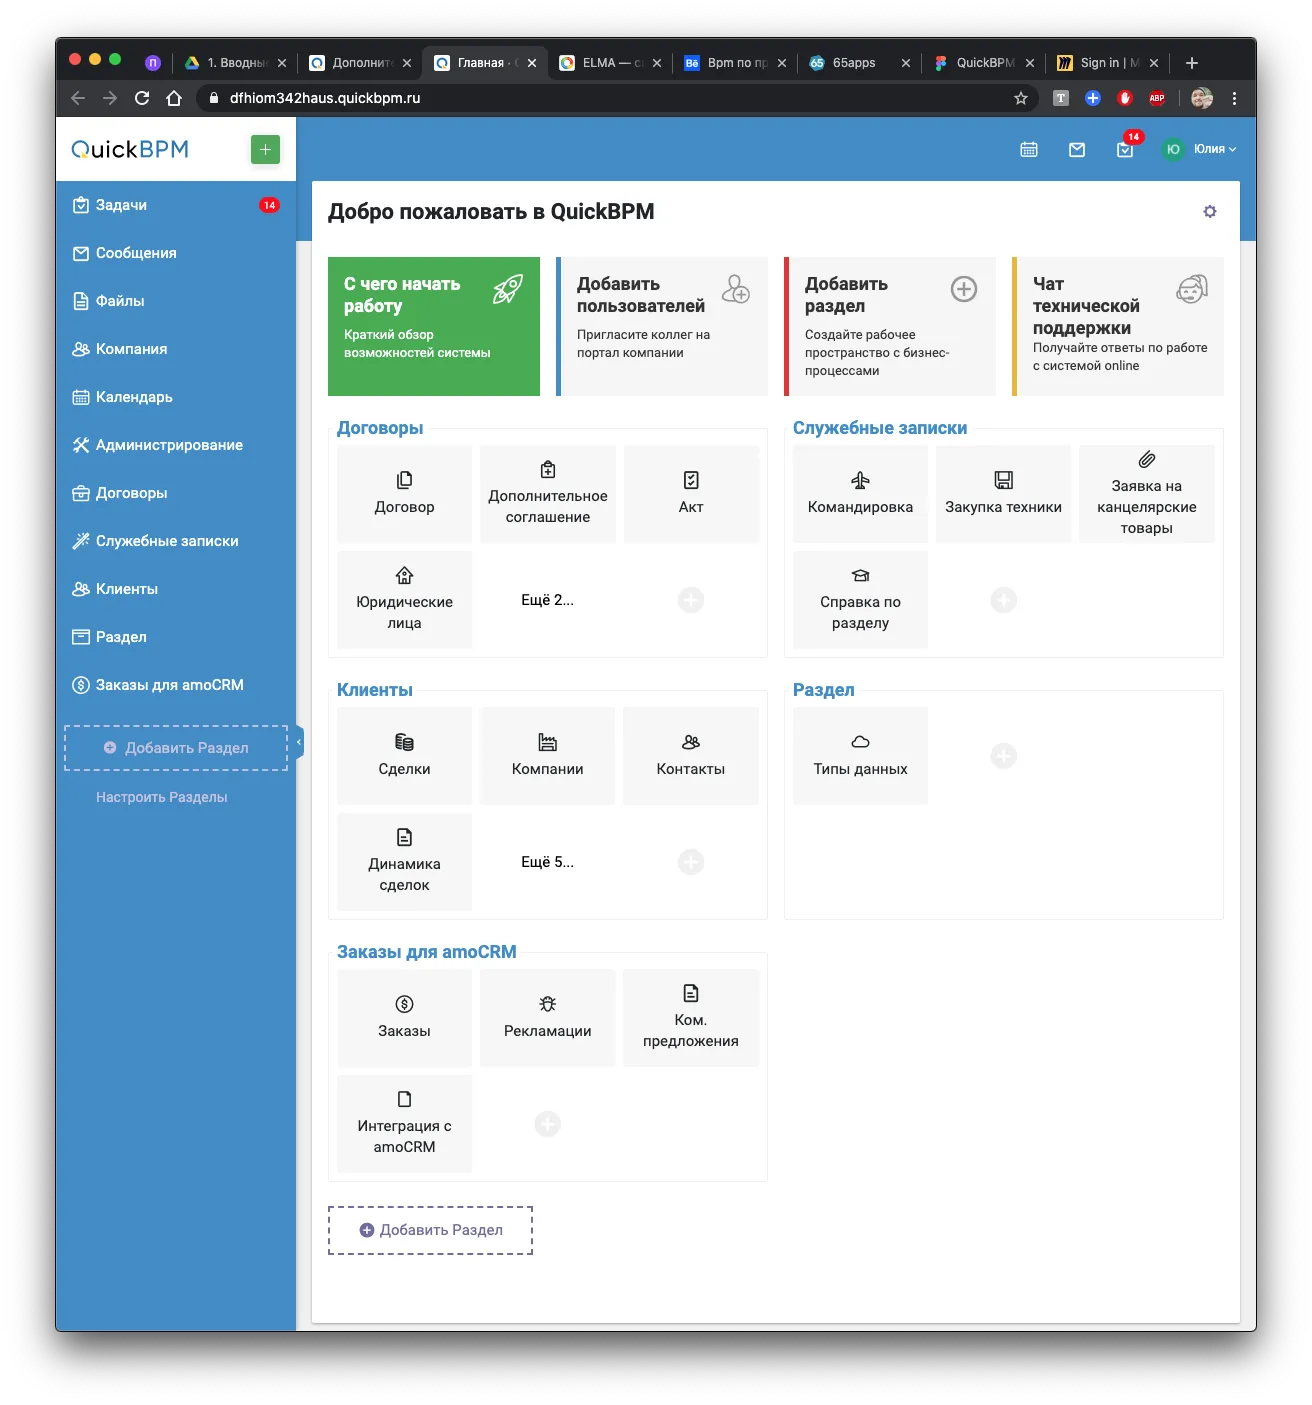1312x1405 pixels.
Task: Open the Акт tile
Action: [691, 494]
